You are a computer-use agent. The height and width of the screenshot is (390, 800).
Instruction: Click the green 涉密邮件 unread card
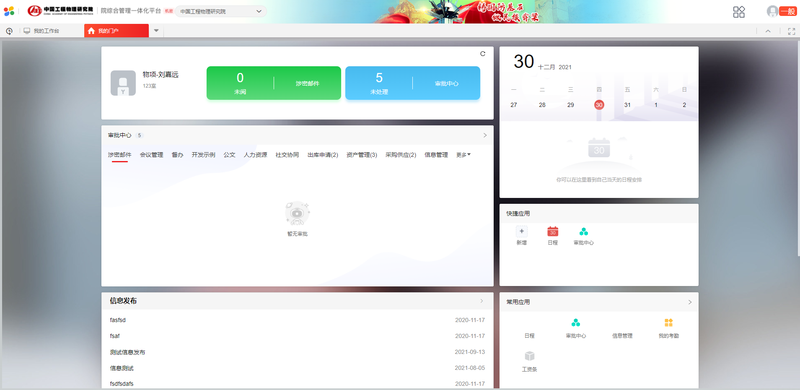click(x=273, y=83)
